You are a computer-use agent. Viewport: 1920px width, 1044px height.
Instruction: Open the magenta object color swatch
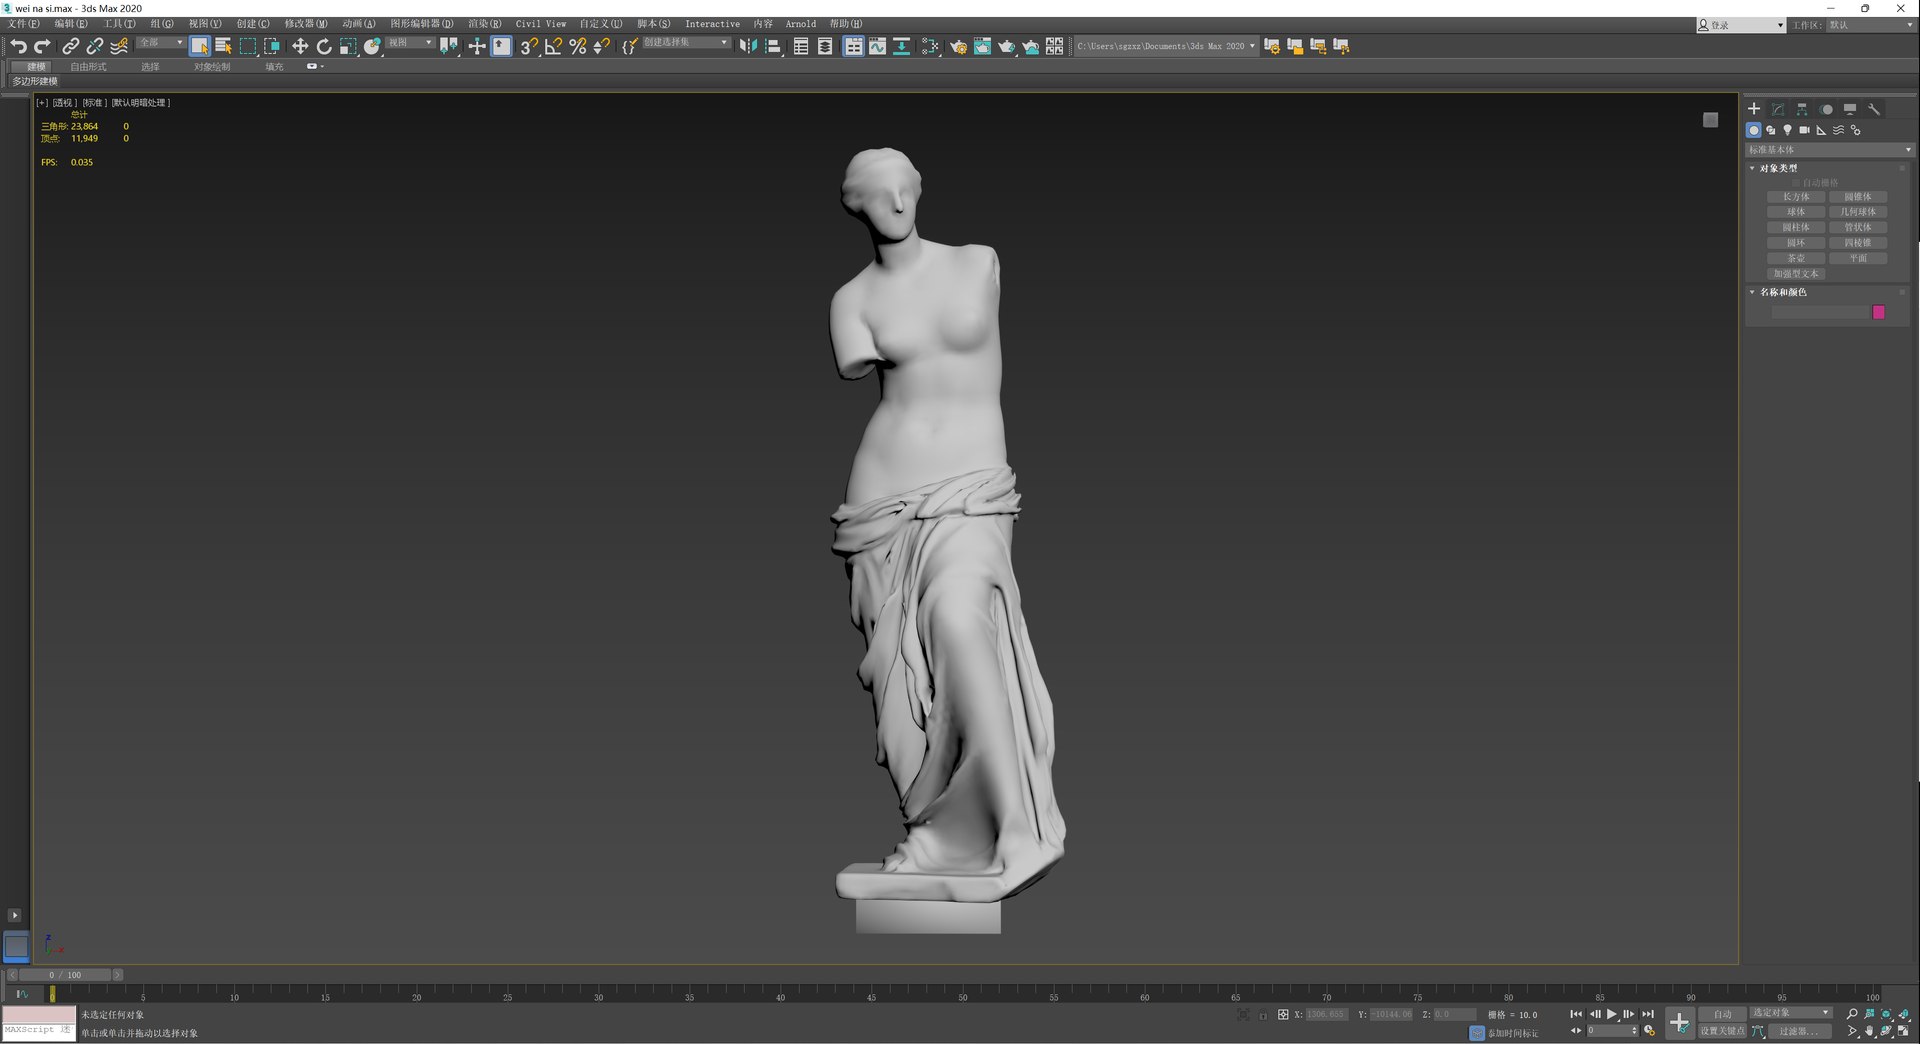1878,312
